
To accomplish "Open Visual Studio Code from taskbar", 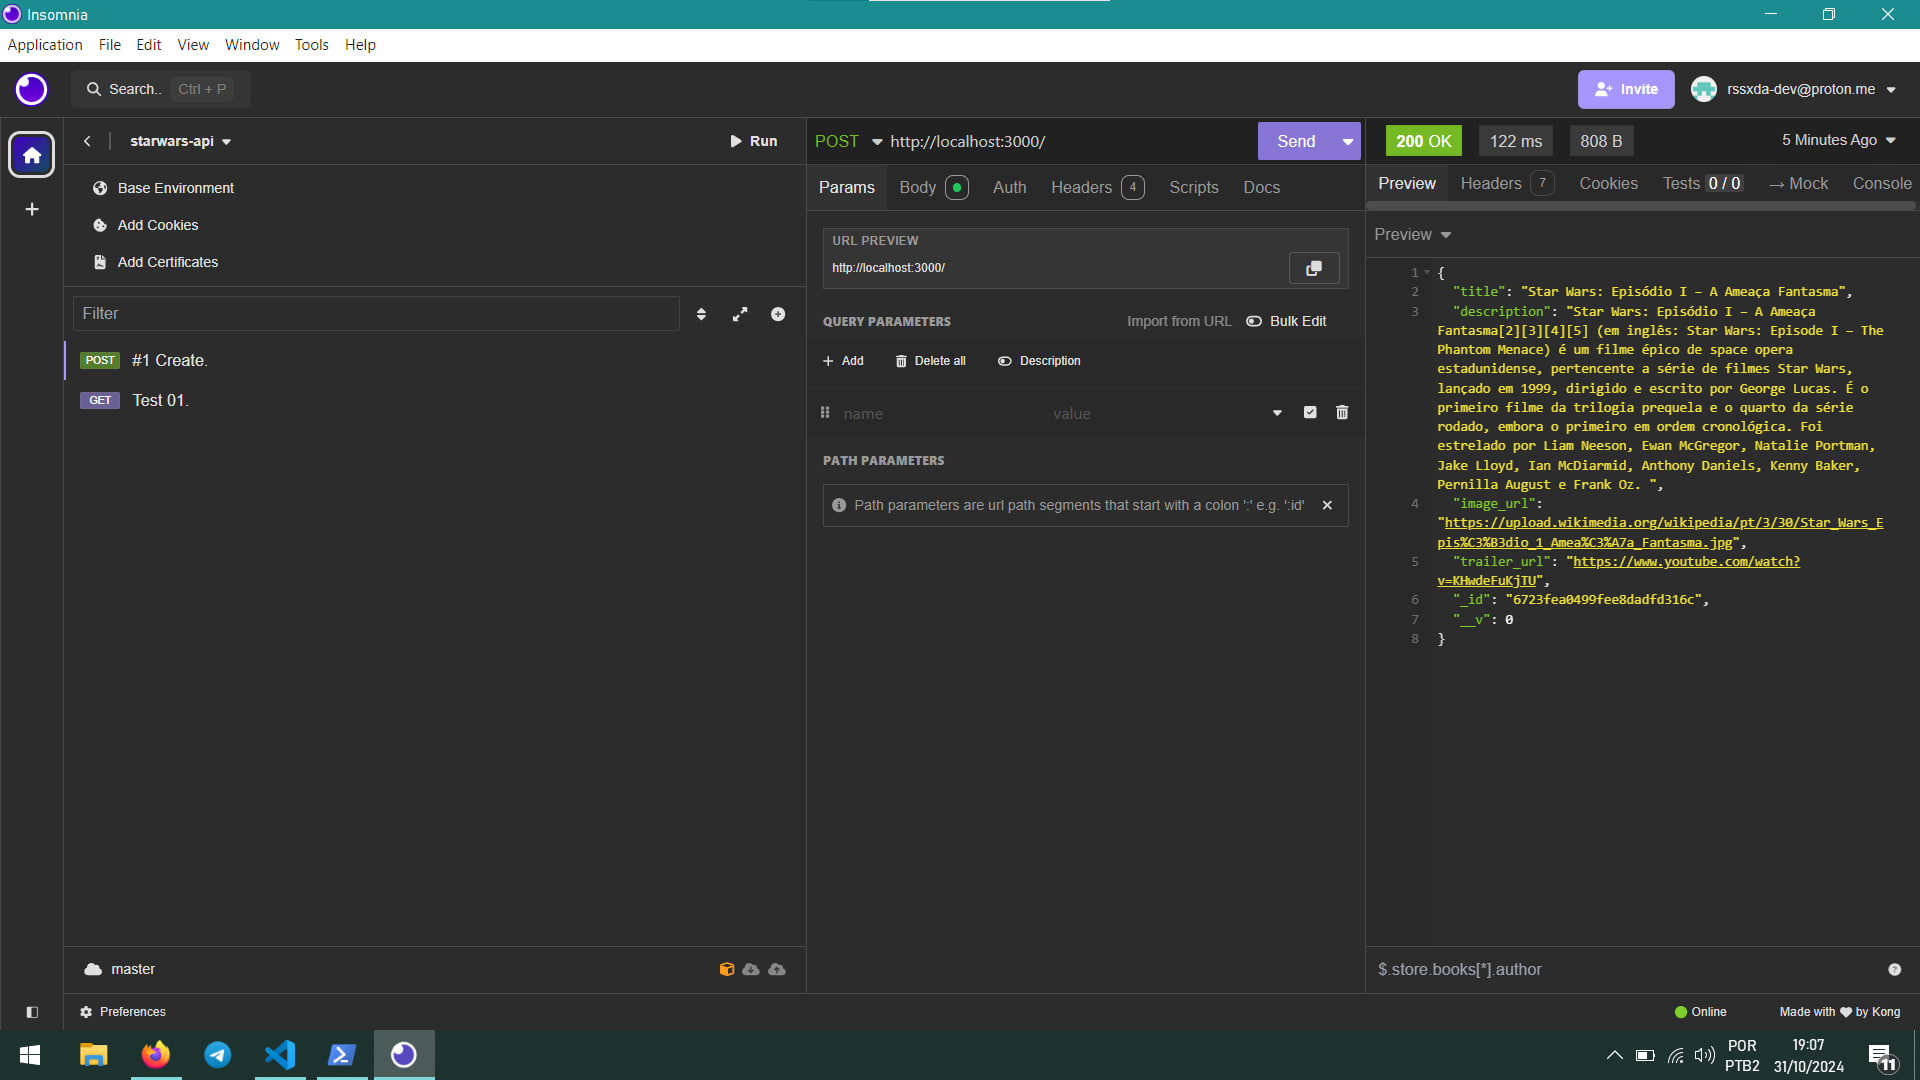I will click(x=280, y=1055).
